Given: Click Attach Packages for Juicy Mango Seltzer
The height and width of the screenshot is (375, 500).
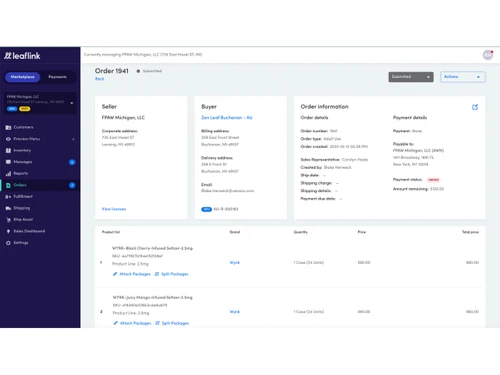Looking at the screenshot, I should coord(136,323).
